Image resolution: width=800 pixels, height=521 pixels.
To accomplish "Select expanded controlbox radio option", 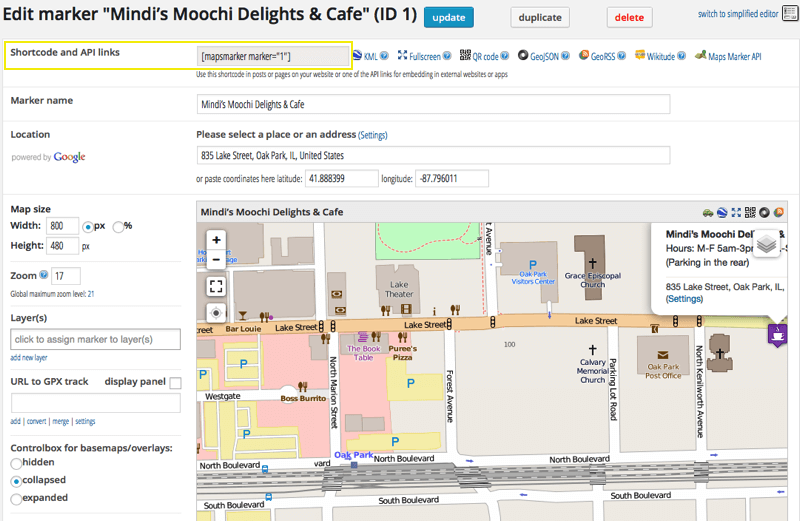I will coord(16,499).
